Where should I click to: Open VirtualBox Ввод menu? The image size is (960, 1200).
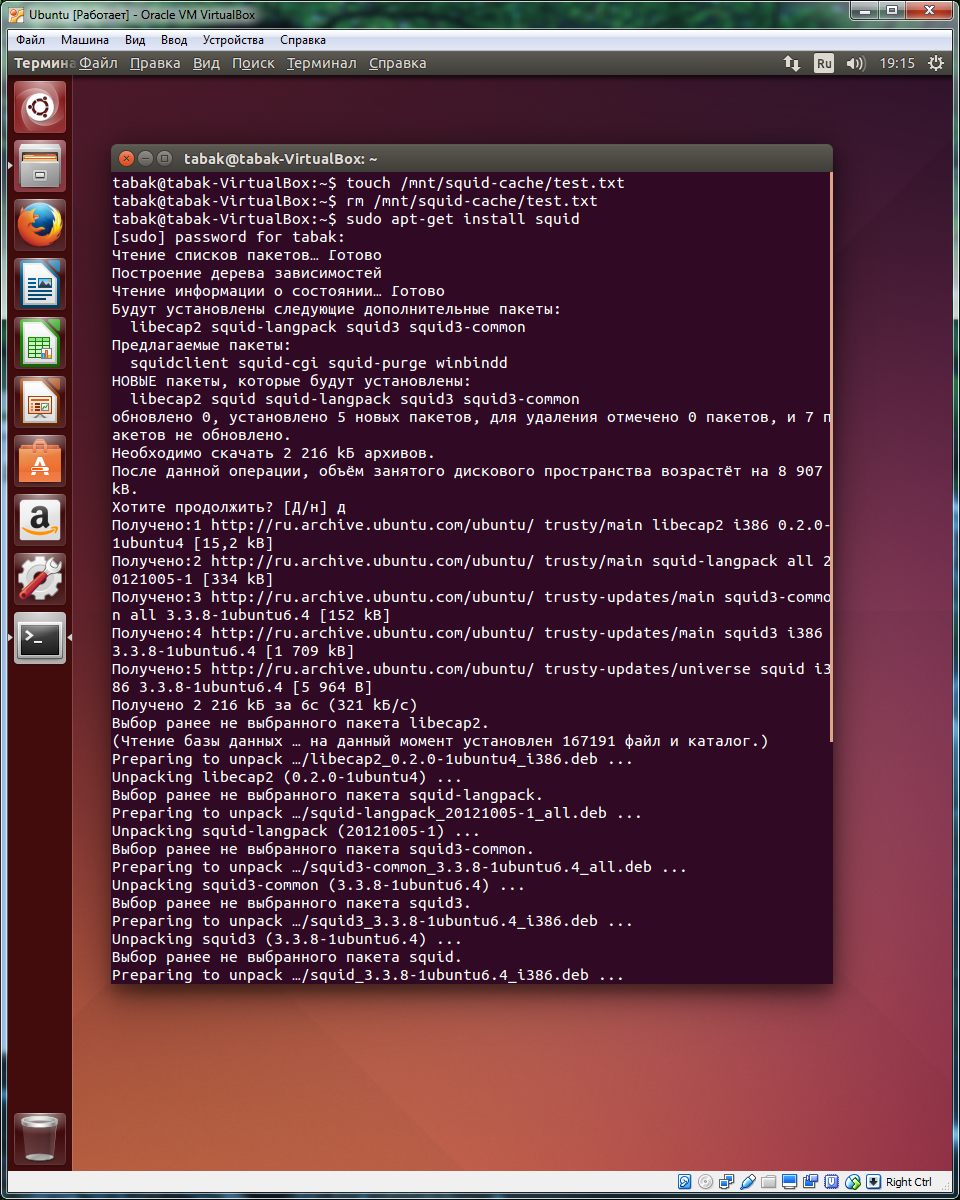[174, 40]
